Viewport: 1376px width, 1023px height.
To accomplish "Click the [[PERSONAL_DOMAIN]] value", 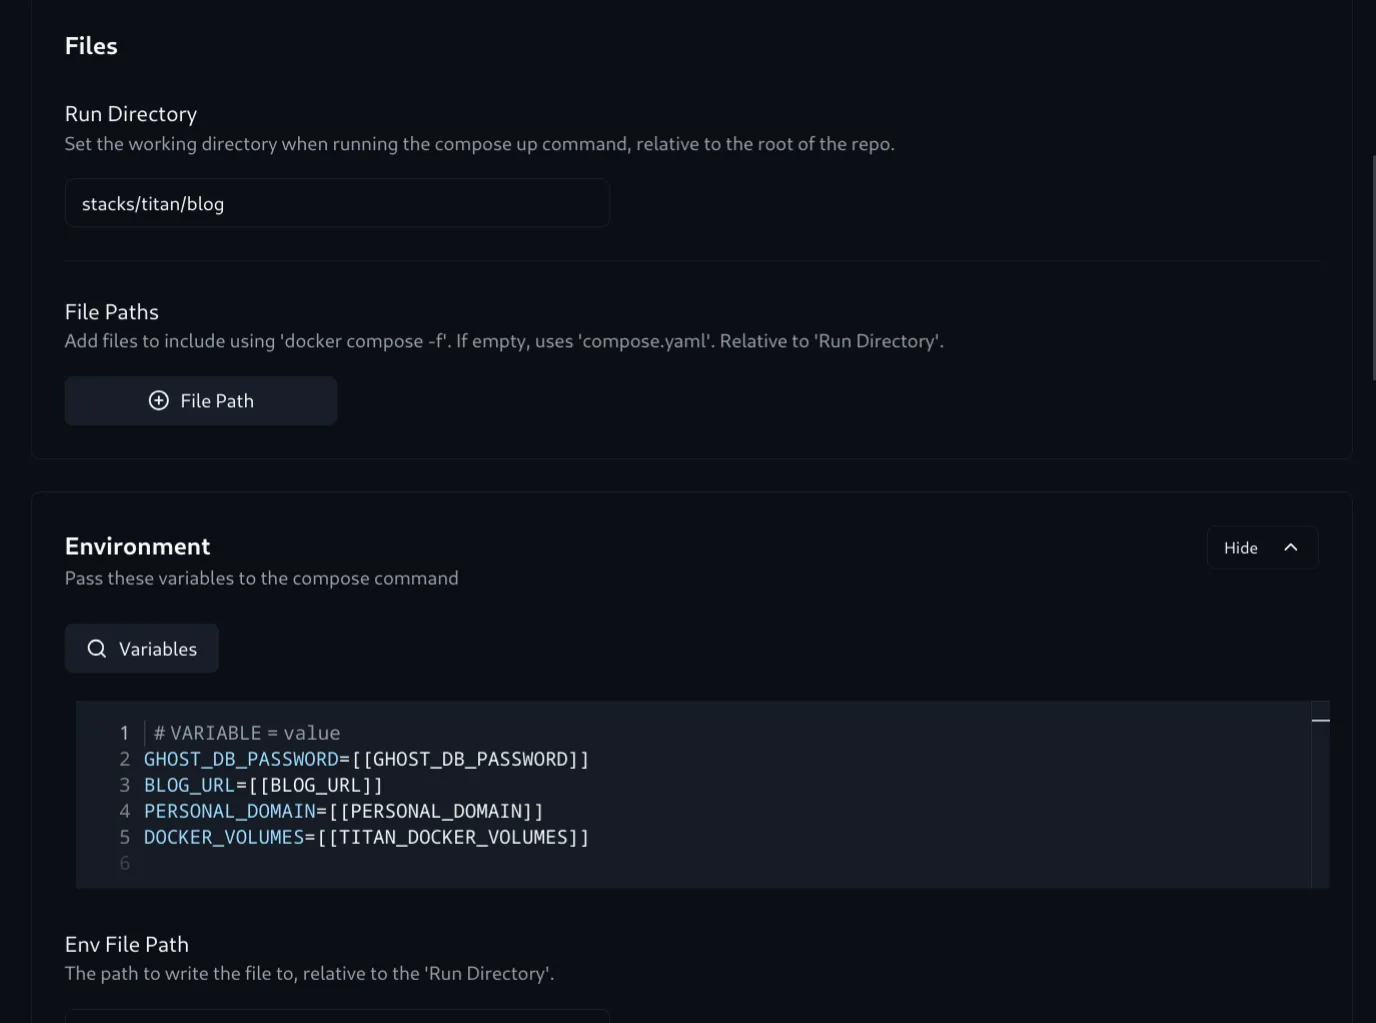I will pyautogui.click(x=436, y=811).
